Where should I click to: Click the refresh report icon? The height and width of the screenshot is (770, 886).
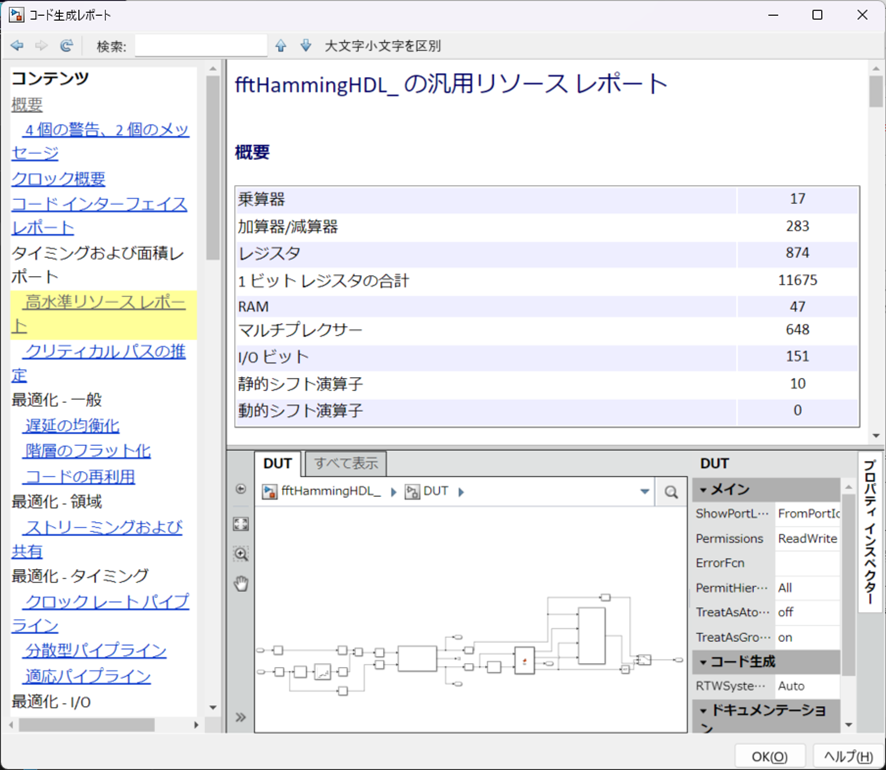(x=66, y=46)
